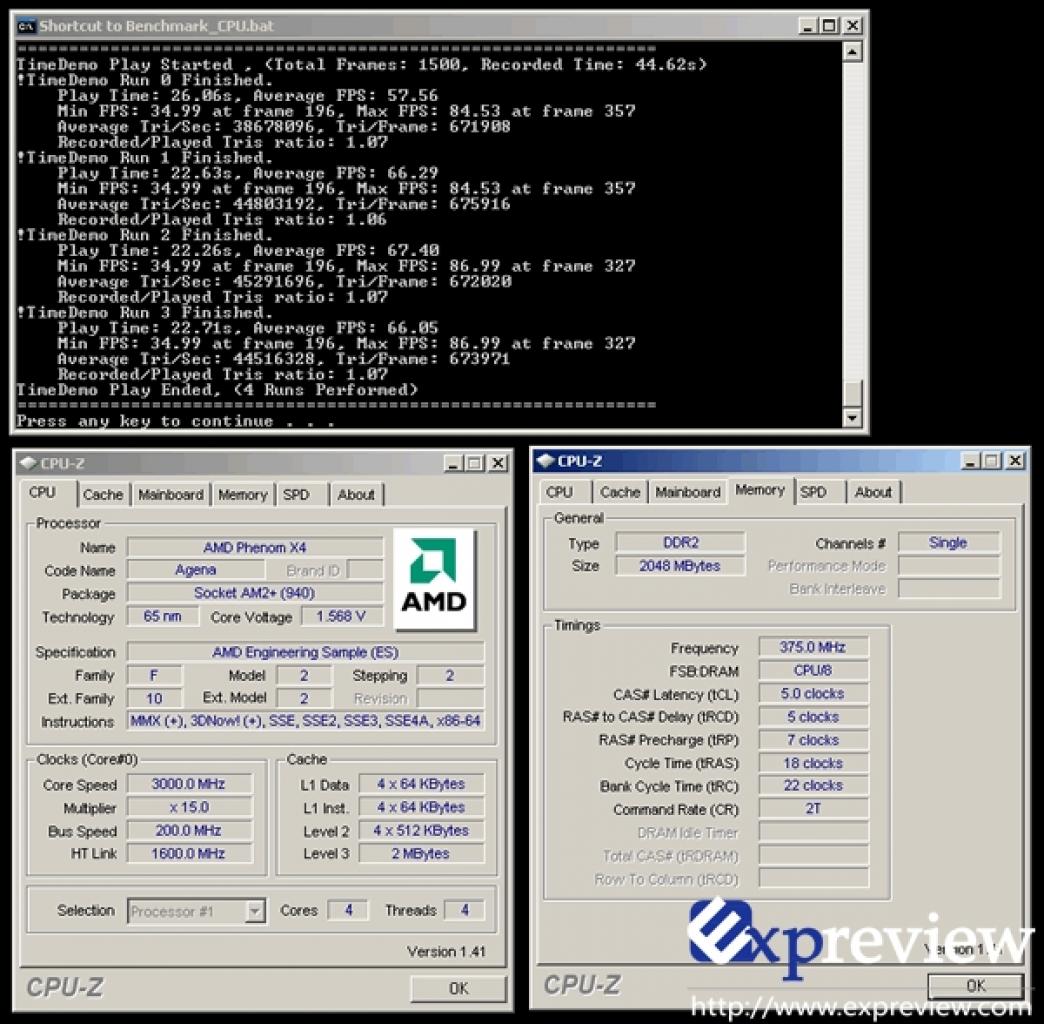Viewport: 1044px width, 1024px height.
Task: Click the memory Type value DDR2
Action: pyautogui.click(x=680, y=542)
